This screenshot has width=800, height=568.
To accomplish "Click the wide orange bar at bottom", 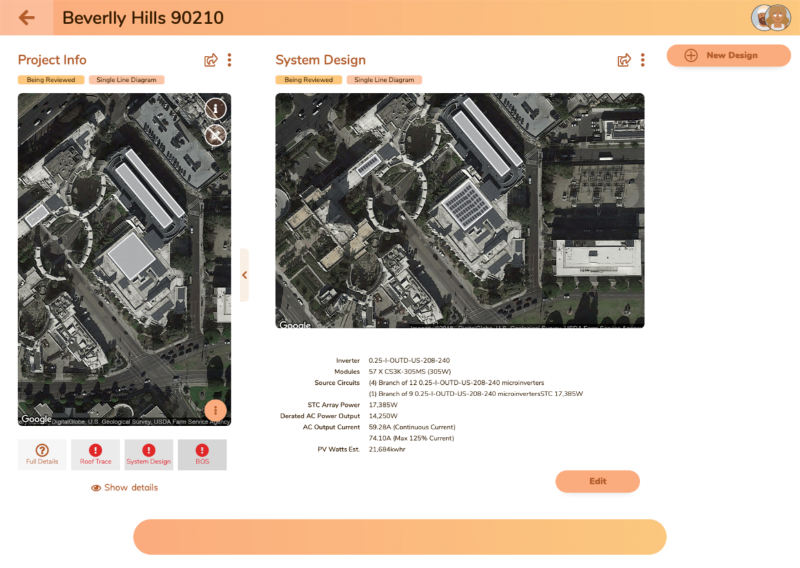I will (400, 537).
